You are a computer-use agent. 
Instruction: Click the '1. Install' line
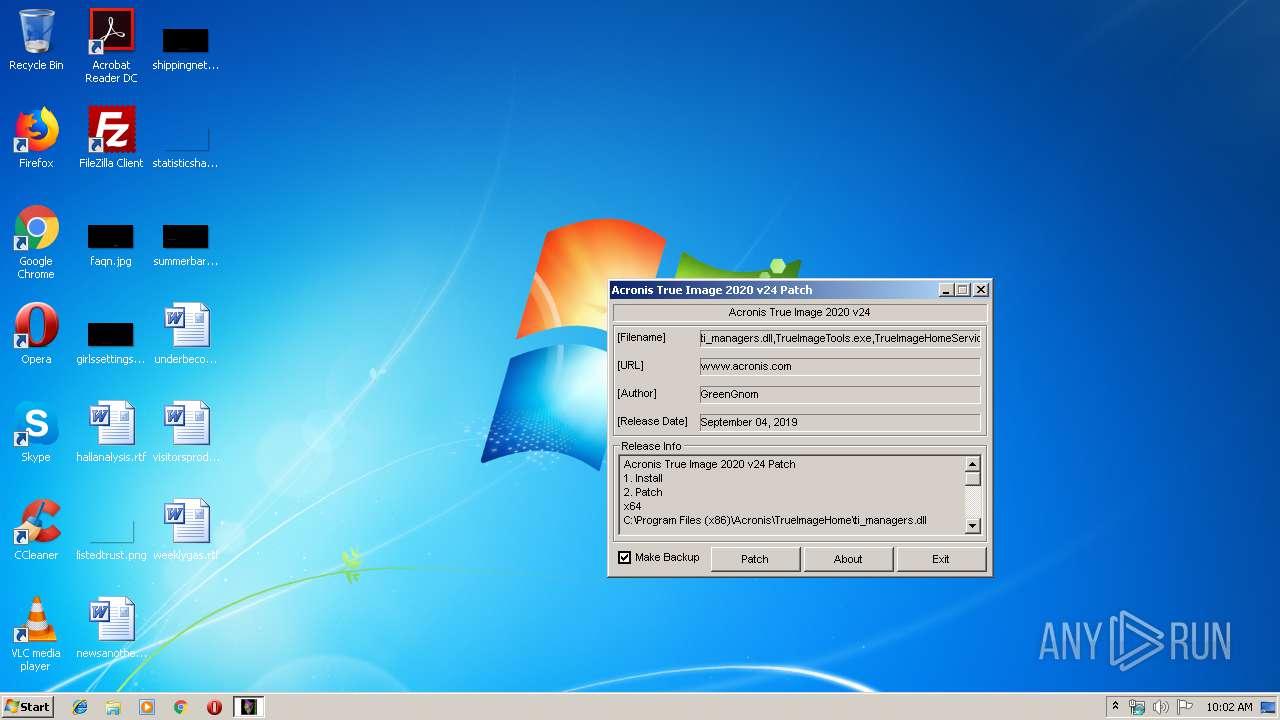tap(643, 478)
